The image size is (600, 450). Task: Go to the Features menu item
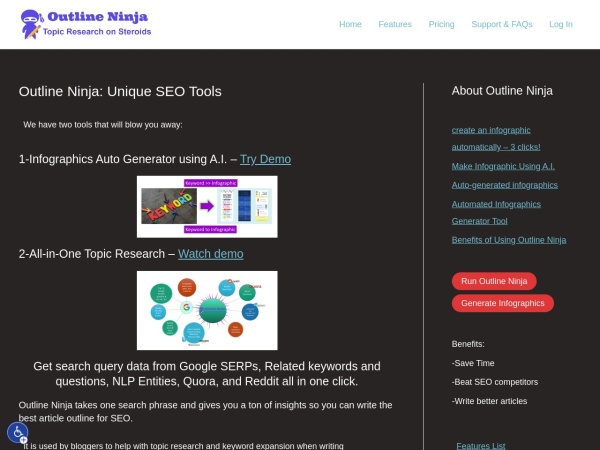pyautogui.click(x=395, y=24)
